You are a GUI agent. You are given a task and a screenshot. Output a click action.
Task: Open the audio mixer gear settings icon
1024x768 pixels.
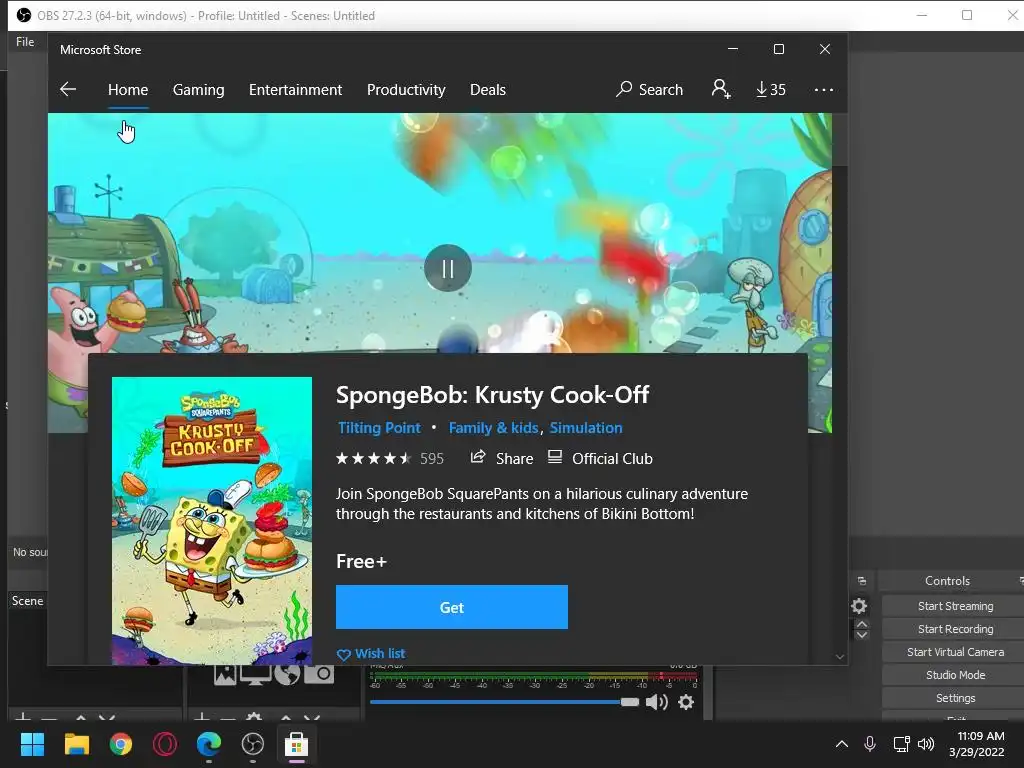tap(686, 702)
